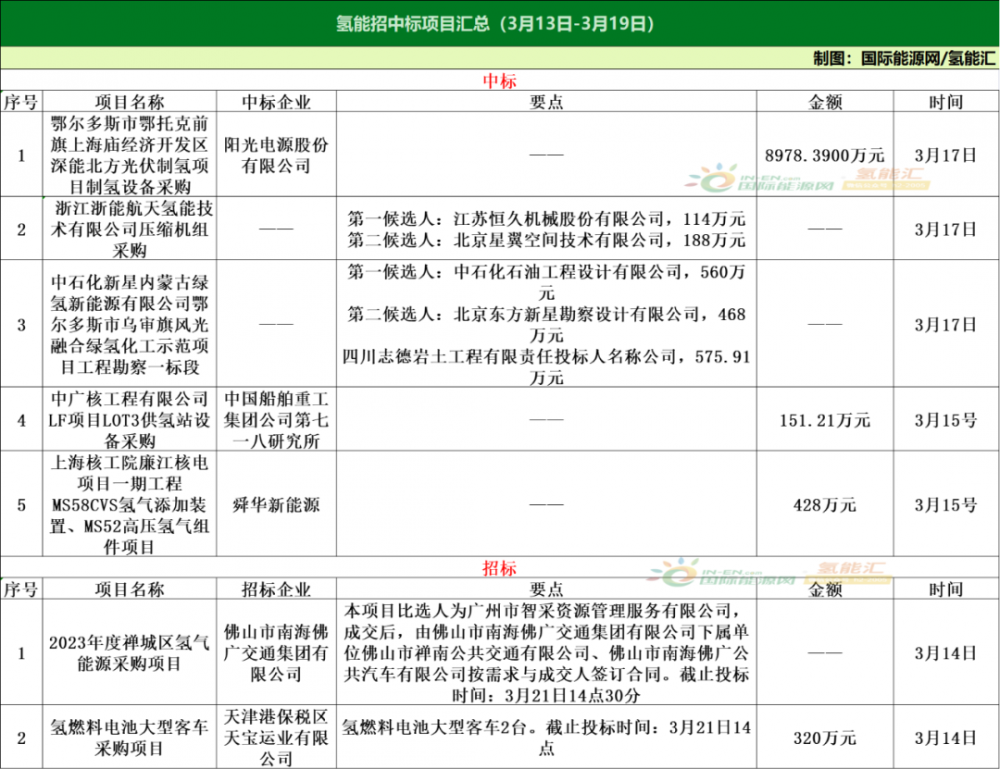Select "序号" header in the 招标 table

coord(21,589)
